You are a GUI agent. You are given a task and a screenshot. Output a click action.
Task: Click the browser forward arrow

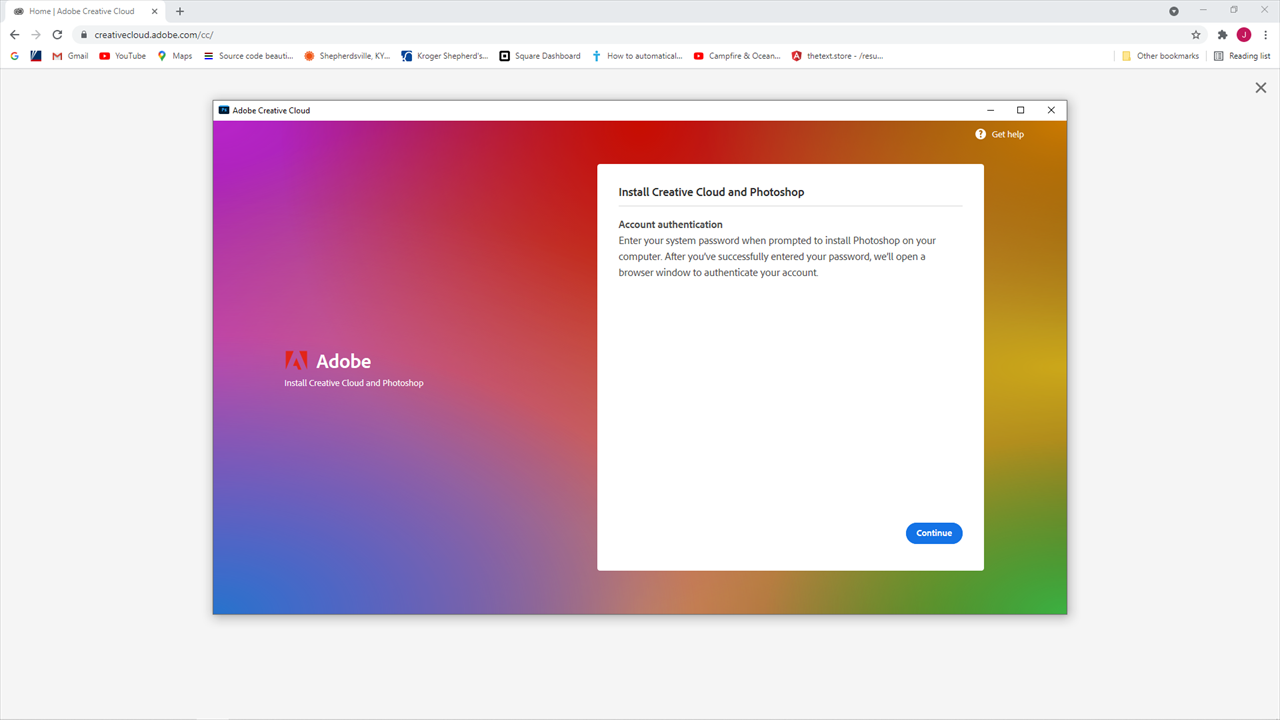click(x=36, y=34)
